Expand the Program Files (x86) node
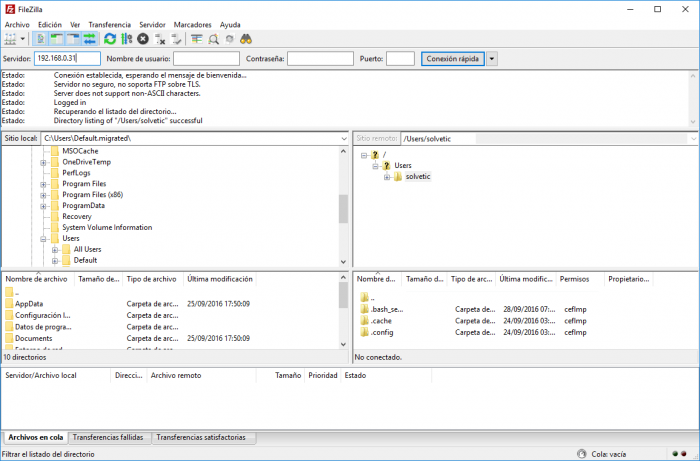Viewport: 700px width, 461px height. coord(43,195)
